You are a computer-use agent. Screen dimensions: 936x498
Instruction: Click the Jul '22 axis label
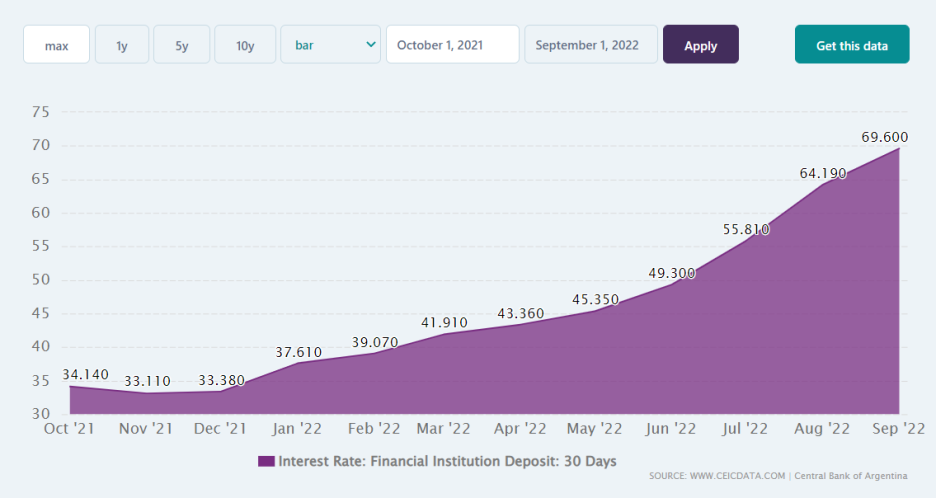[745, 428]
